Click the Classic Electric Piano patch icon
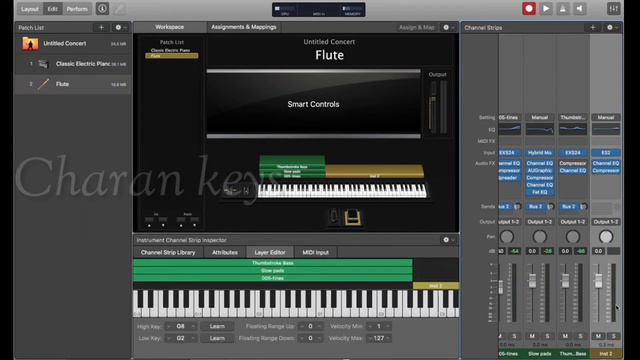Viewport: 640px width, 360px height. (43, 64)
